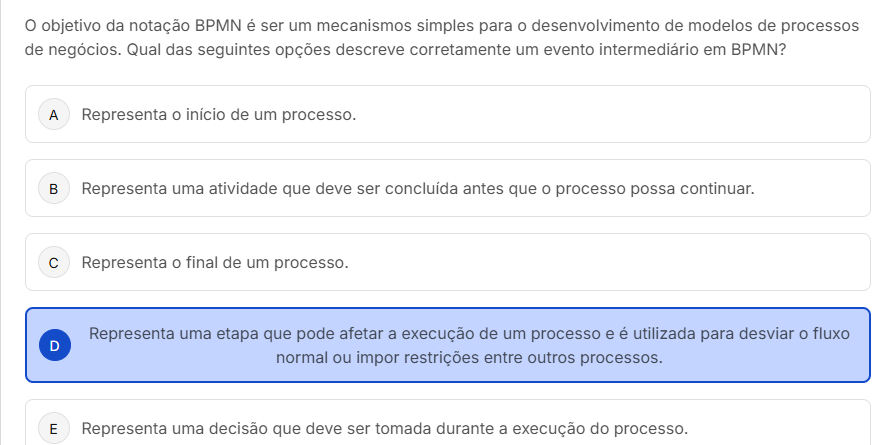
Task: Click the question's first line about BPMN notation
Action: coord(441,25)
